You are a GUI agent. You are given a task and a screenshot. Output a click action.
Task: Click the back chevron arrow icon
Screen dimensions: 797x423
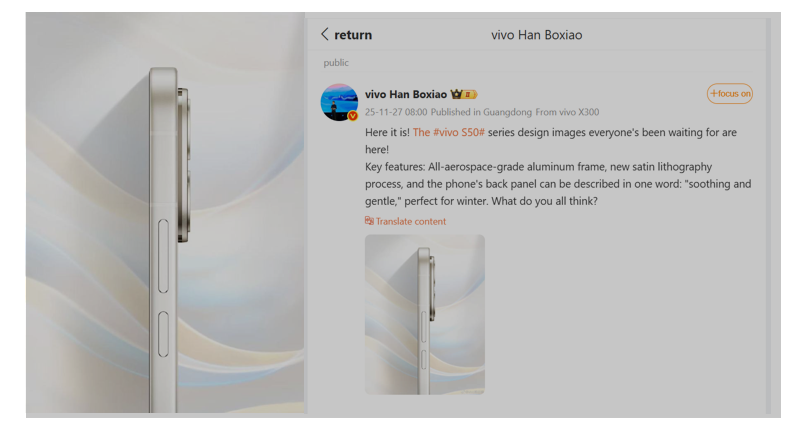pos(325,35)
